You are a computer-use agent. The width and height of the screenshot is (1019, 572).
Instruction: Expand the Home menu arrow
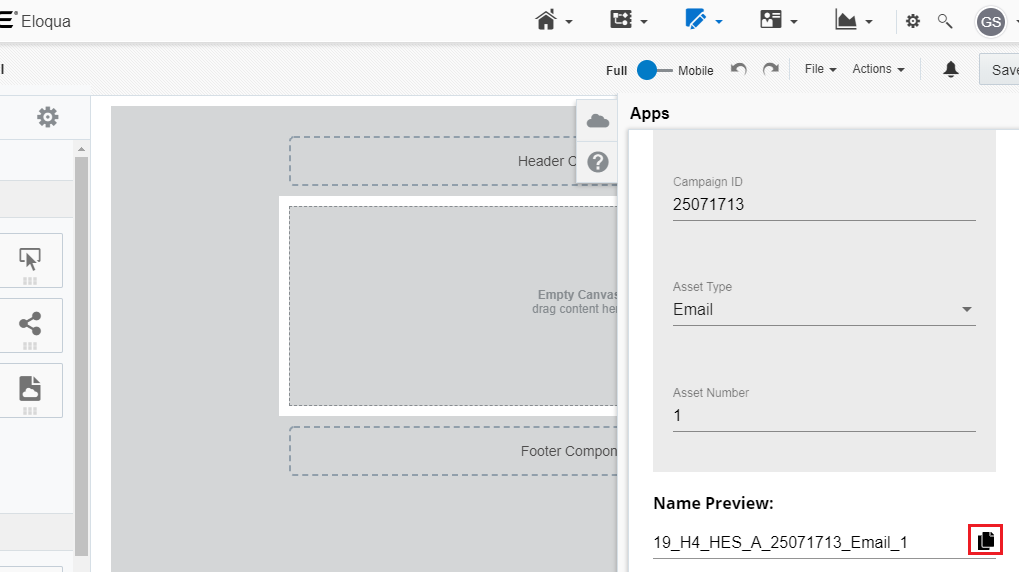pos(569,22)
